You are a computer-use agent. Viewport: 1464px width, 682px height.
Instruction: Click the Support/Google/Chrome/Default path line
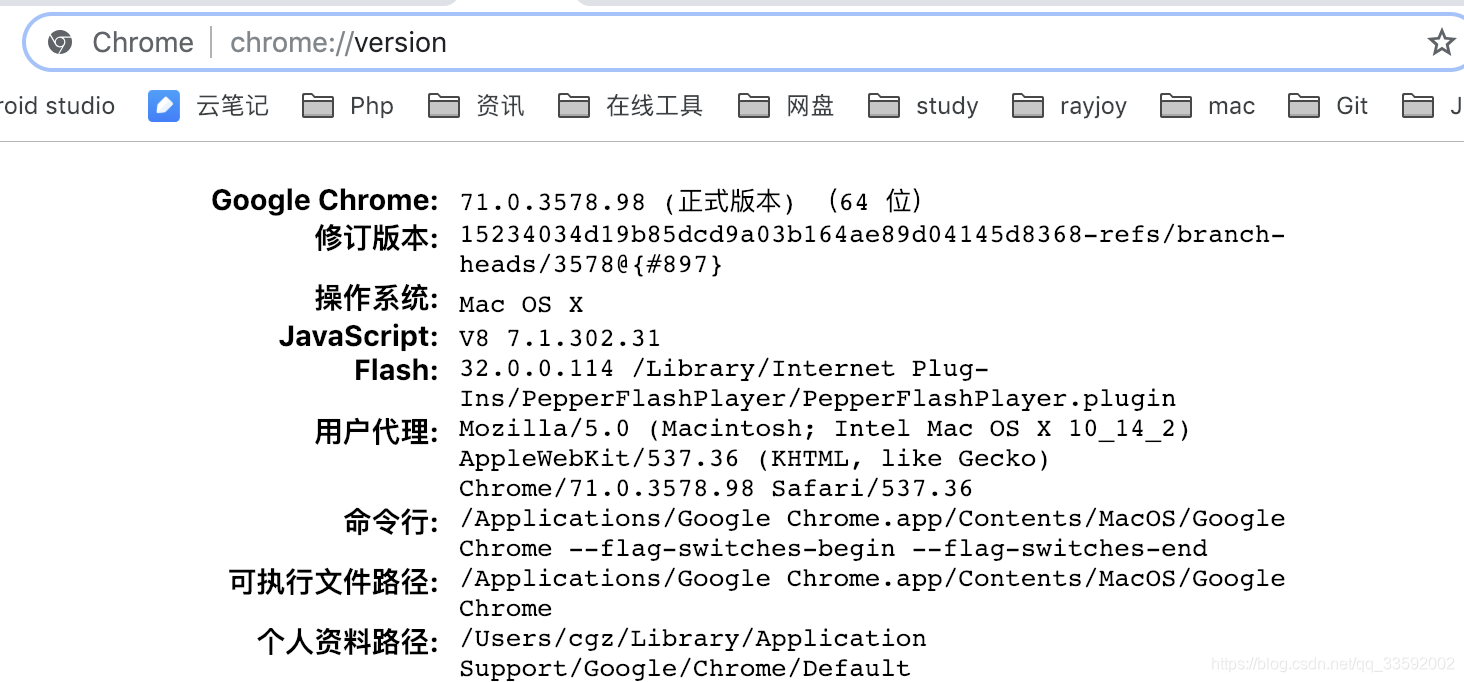coord(685,669)
